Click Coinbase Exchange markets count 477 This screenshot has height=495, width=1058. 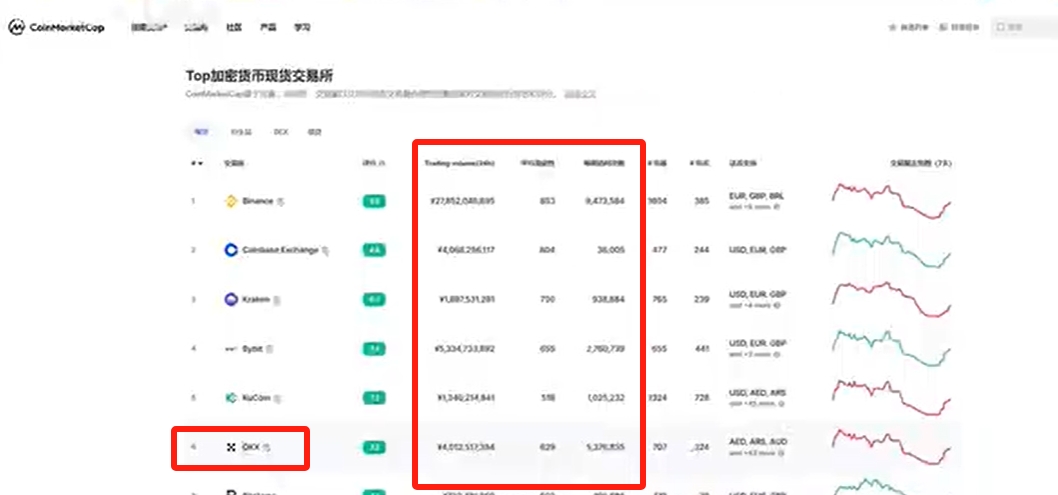[x=659, y=250]
